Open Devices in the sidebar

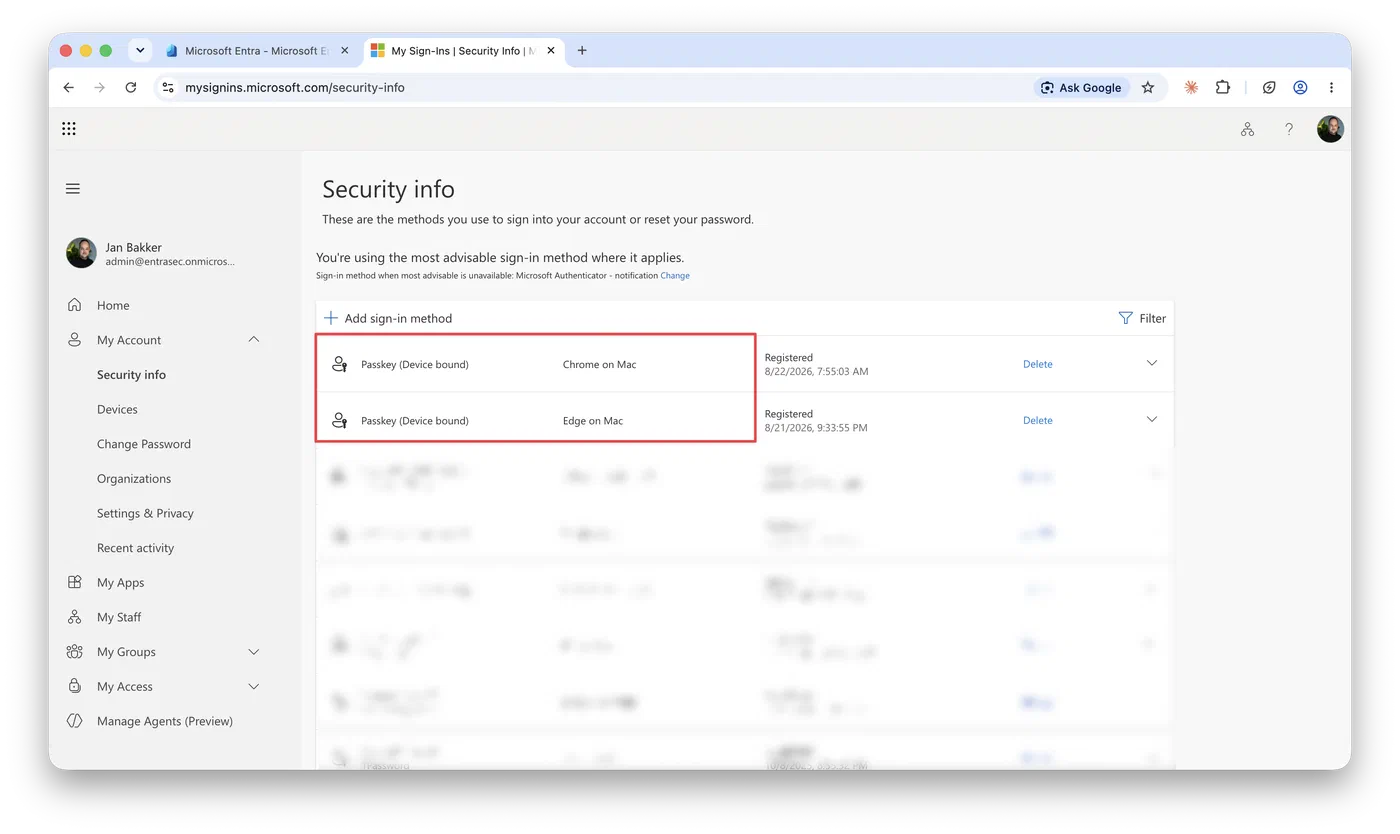[117, 409]
